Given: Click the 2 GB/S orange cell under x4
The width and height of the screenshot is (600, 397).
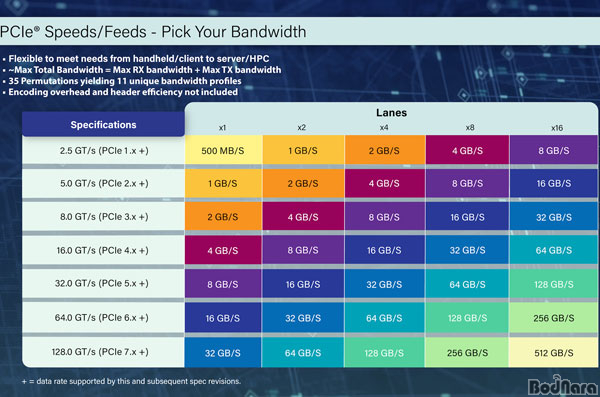Looking at the screenshot, I should tap(385, 150).
